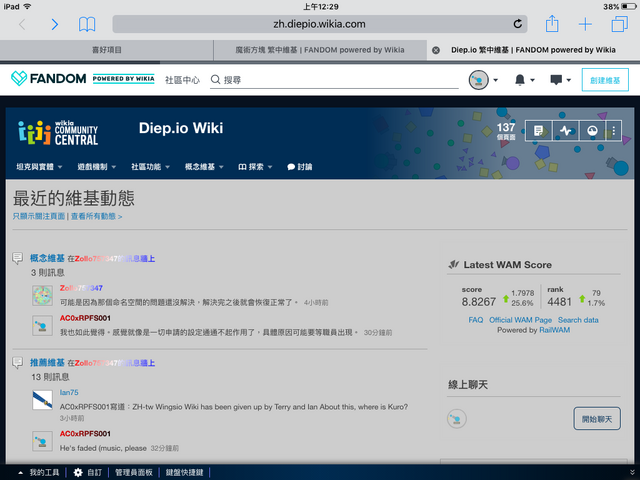Viewport: 640px width, 480px height.
Task: Click the 30分鐘前 timestamp
Action: tap(378, 333)
